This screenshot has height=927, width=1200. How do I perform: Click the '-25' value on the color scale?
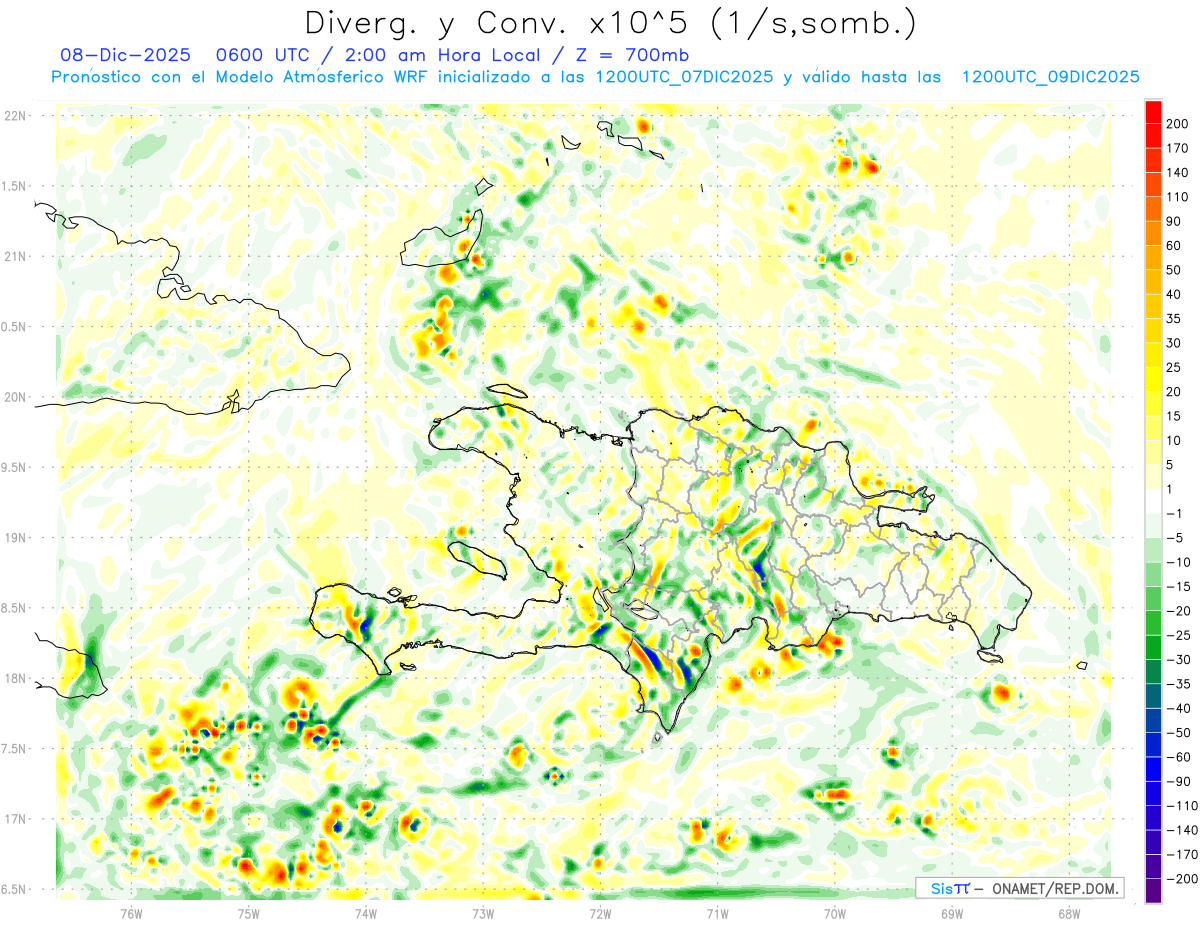click(1177, 635)
